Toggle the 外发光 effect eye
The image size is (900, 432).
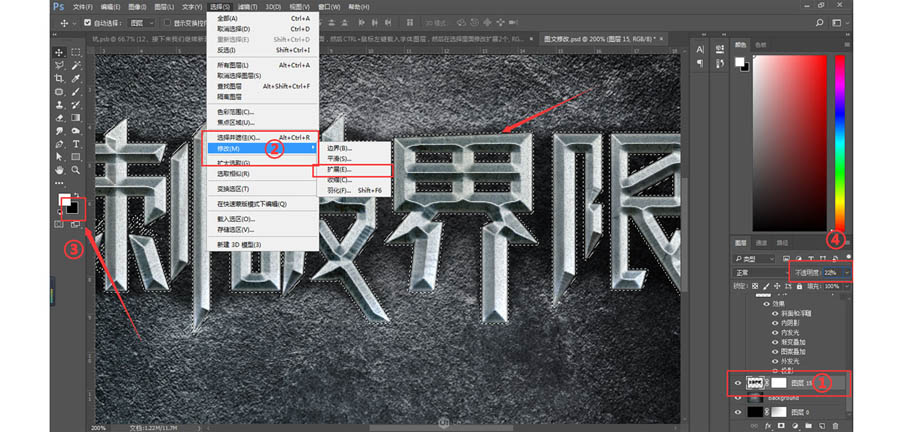(776, 361)
